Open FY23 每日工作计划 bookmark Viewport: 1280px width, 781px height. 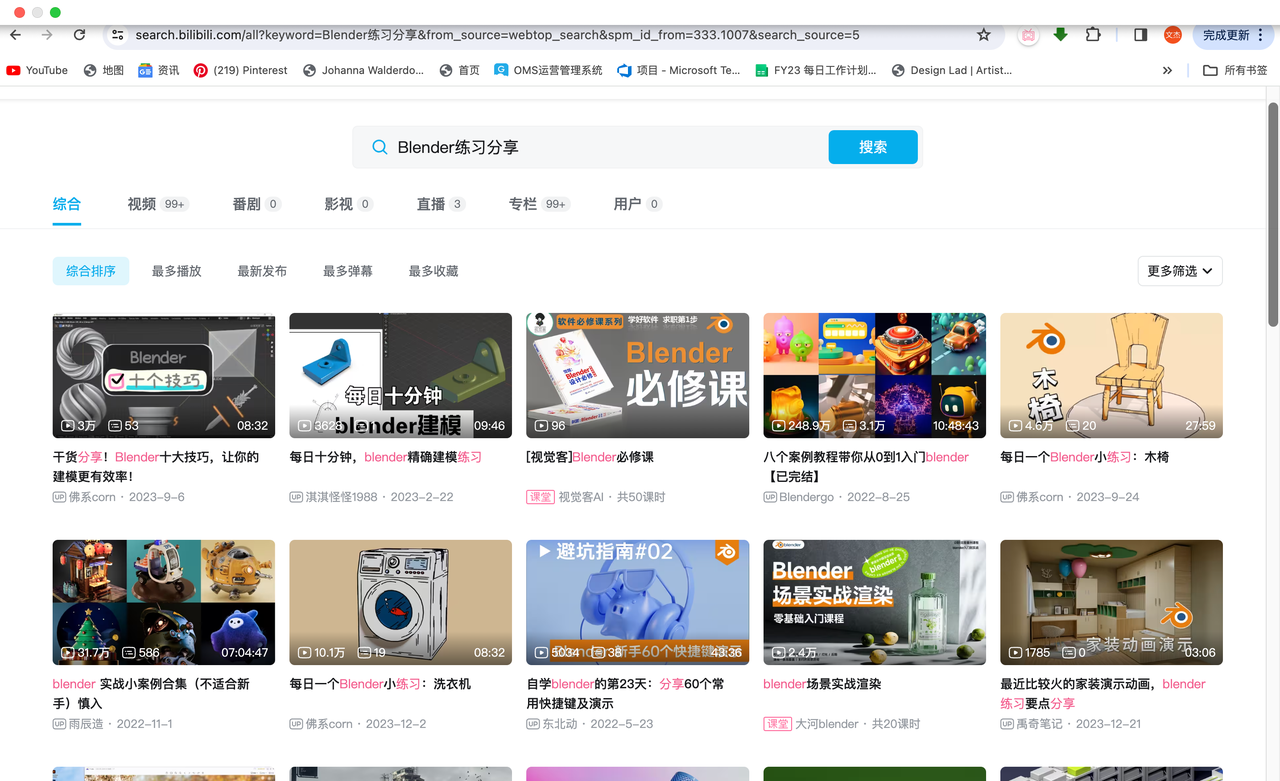(815, 70)
